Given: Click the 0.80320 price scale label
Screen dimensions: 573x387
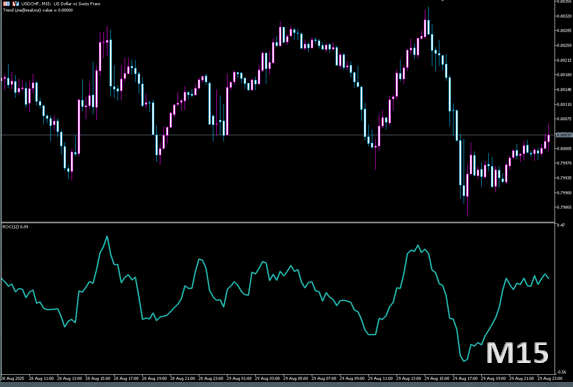Looking at the screenshot, I should tap(564, 16).
